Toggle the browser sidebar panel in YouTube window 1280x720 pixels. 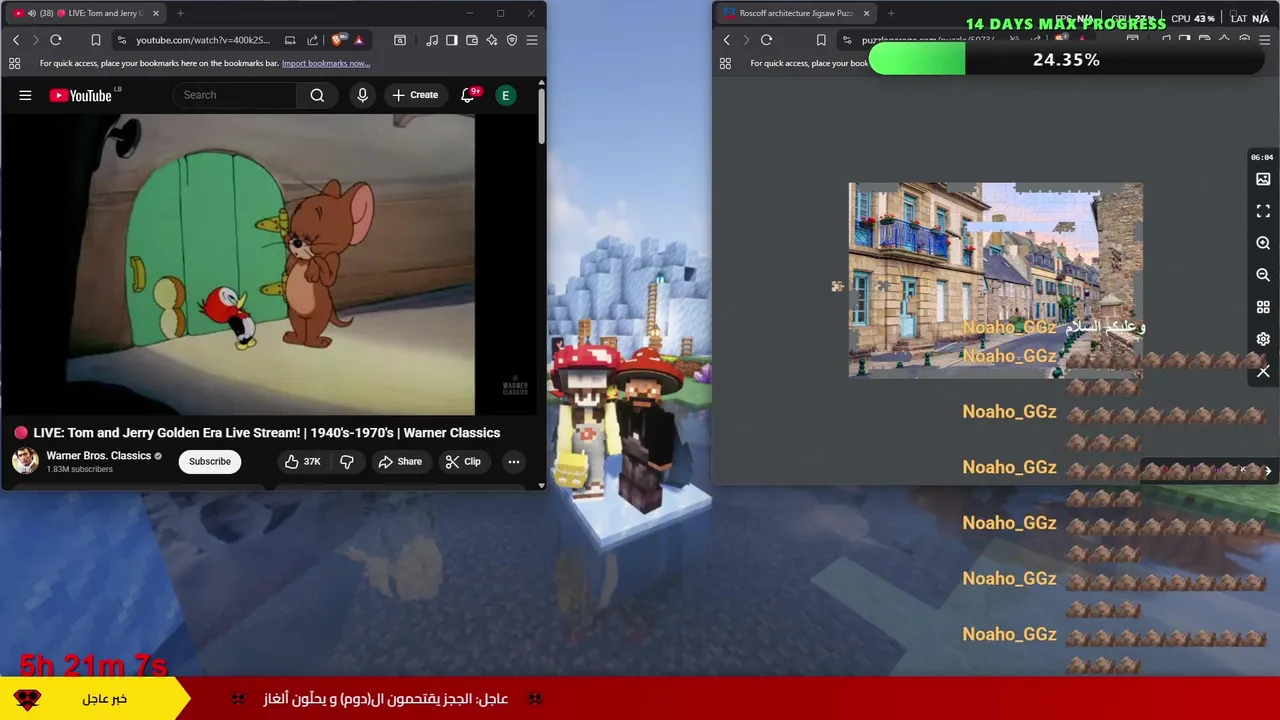[x=452, y=40]
